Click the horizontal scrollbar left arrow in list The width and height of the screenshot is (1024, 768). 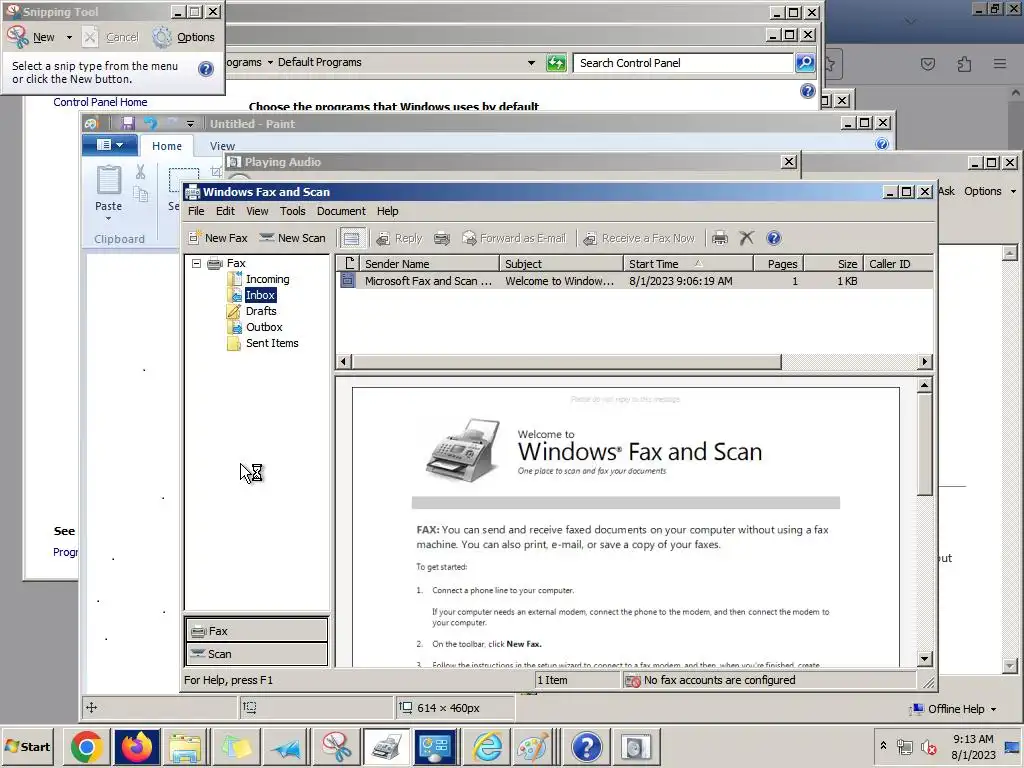[x=344, y=361]
